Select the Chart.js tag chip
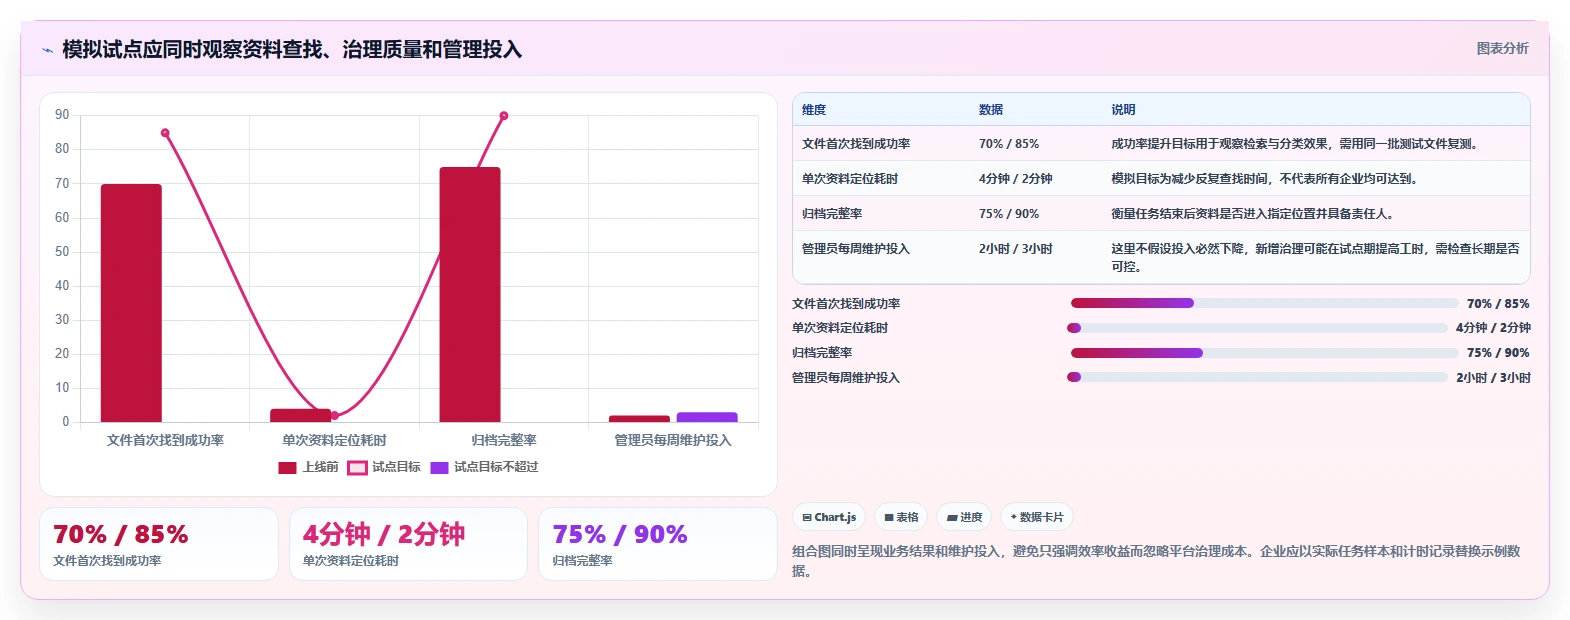The image size is (1570, 620). 829,517
